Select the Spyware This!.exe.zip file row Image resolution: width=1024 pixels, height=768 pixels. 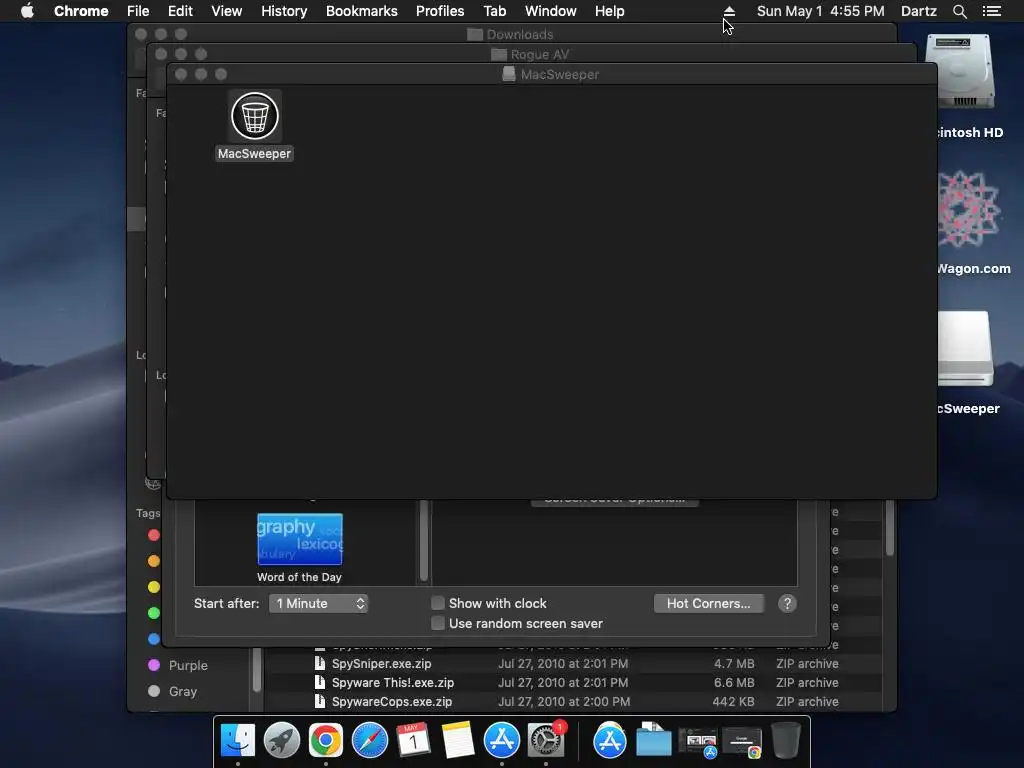pyautogui.click(x=573, y=682)
